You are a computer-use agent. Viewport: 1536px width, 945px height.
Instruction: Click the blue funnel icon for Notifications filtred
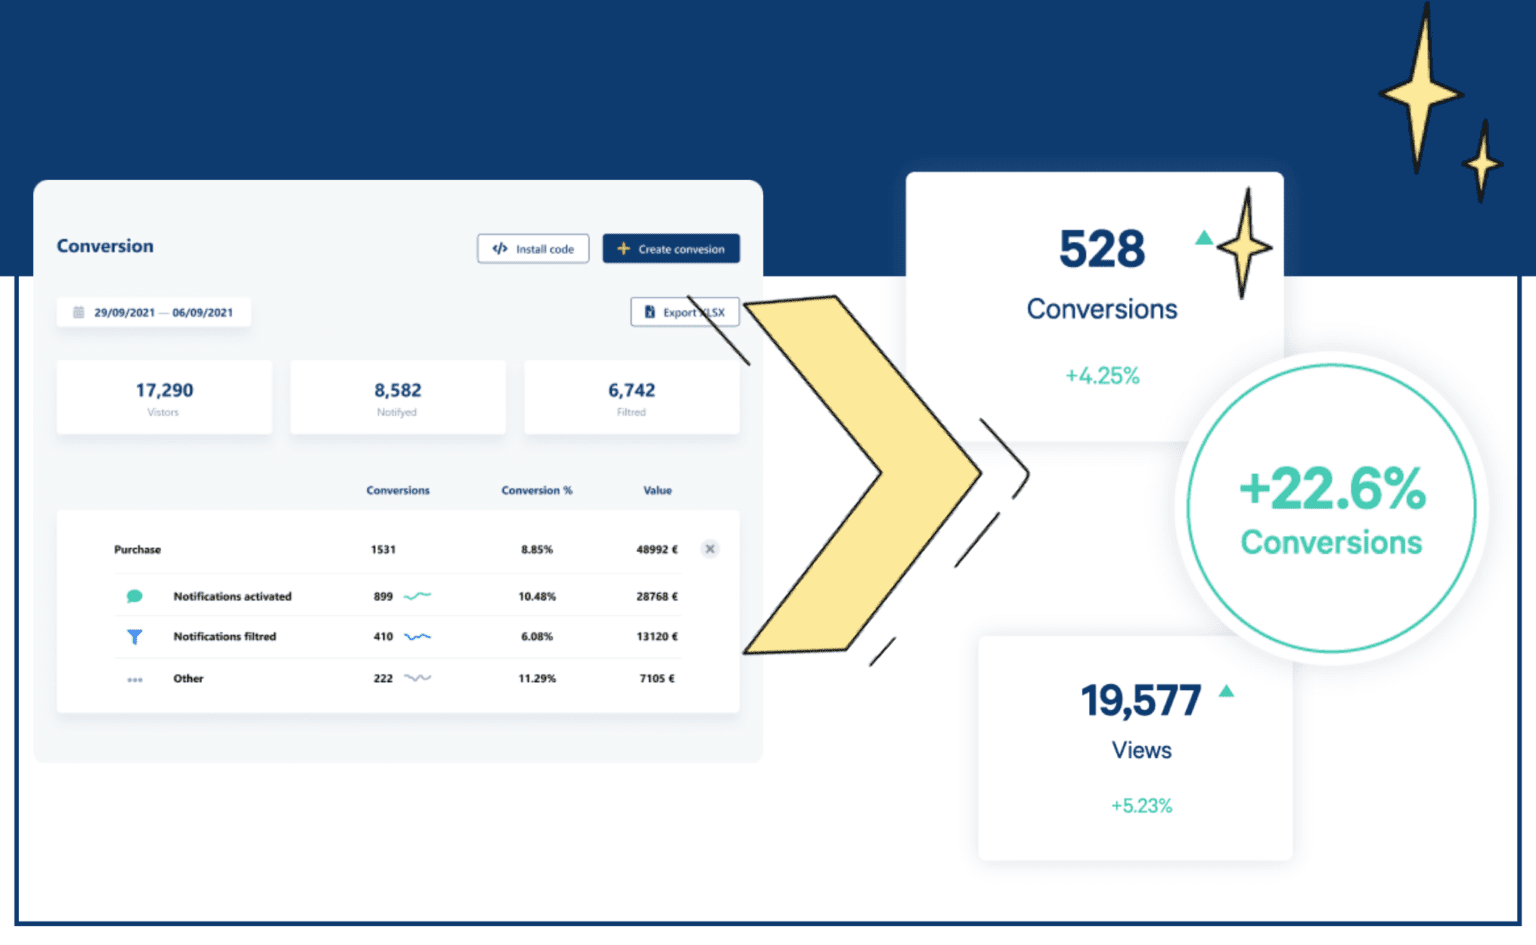135,636
